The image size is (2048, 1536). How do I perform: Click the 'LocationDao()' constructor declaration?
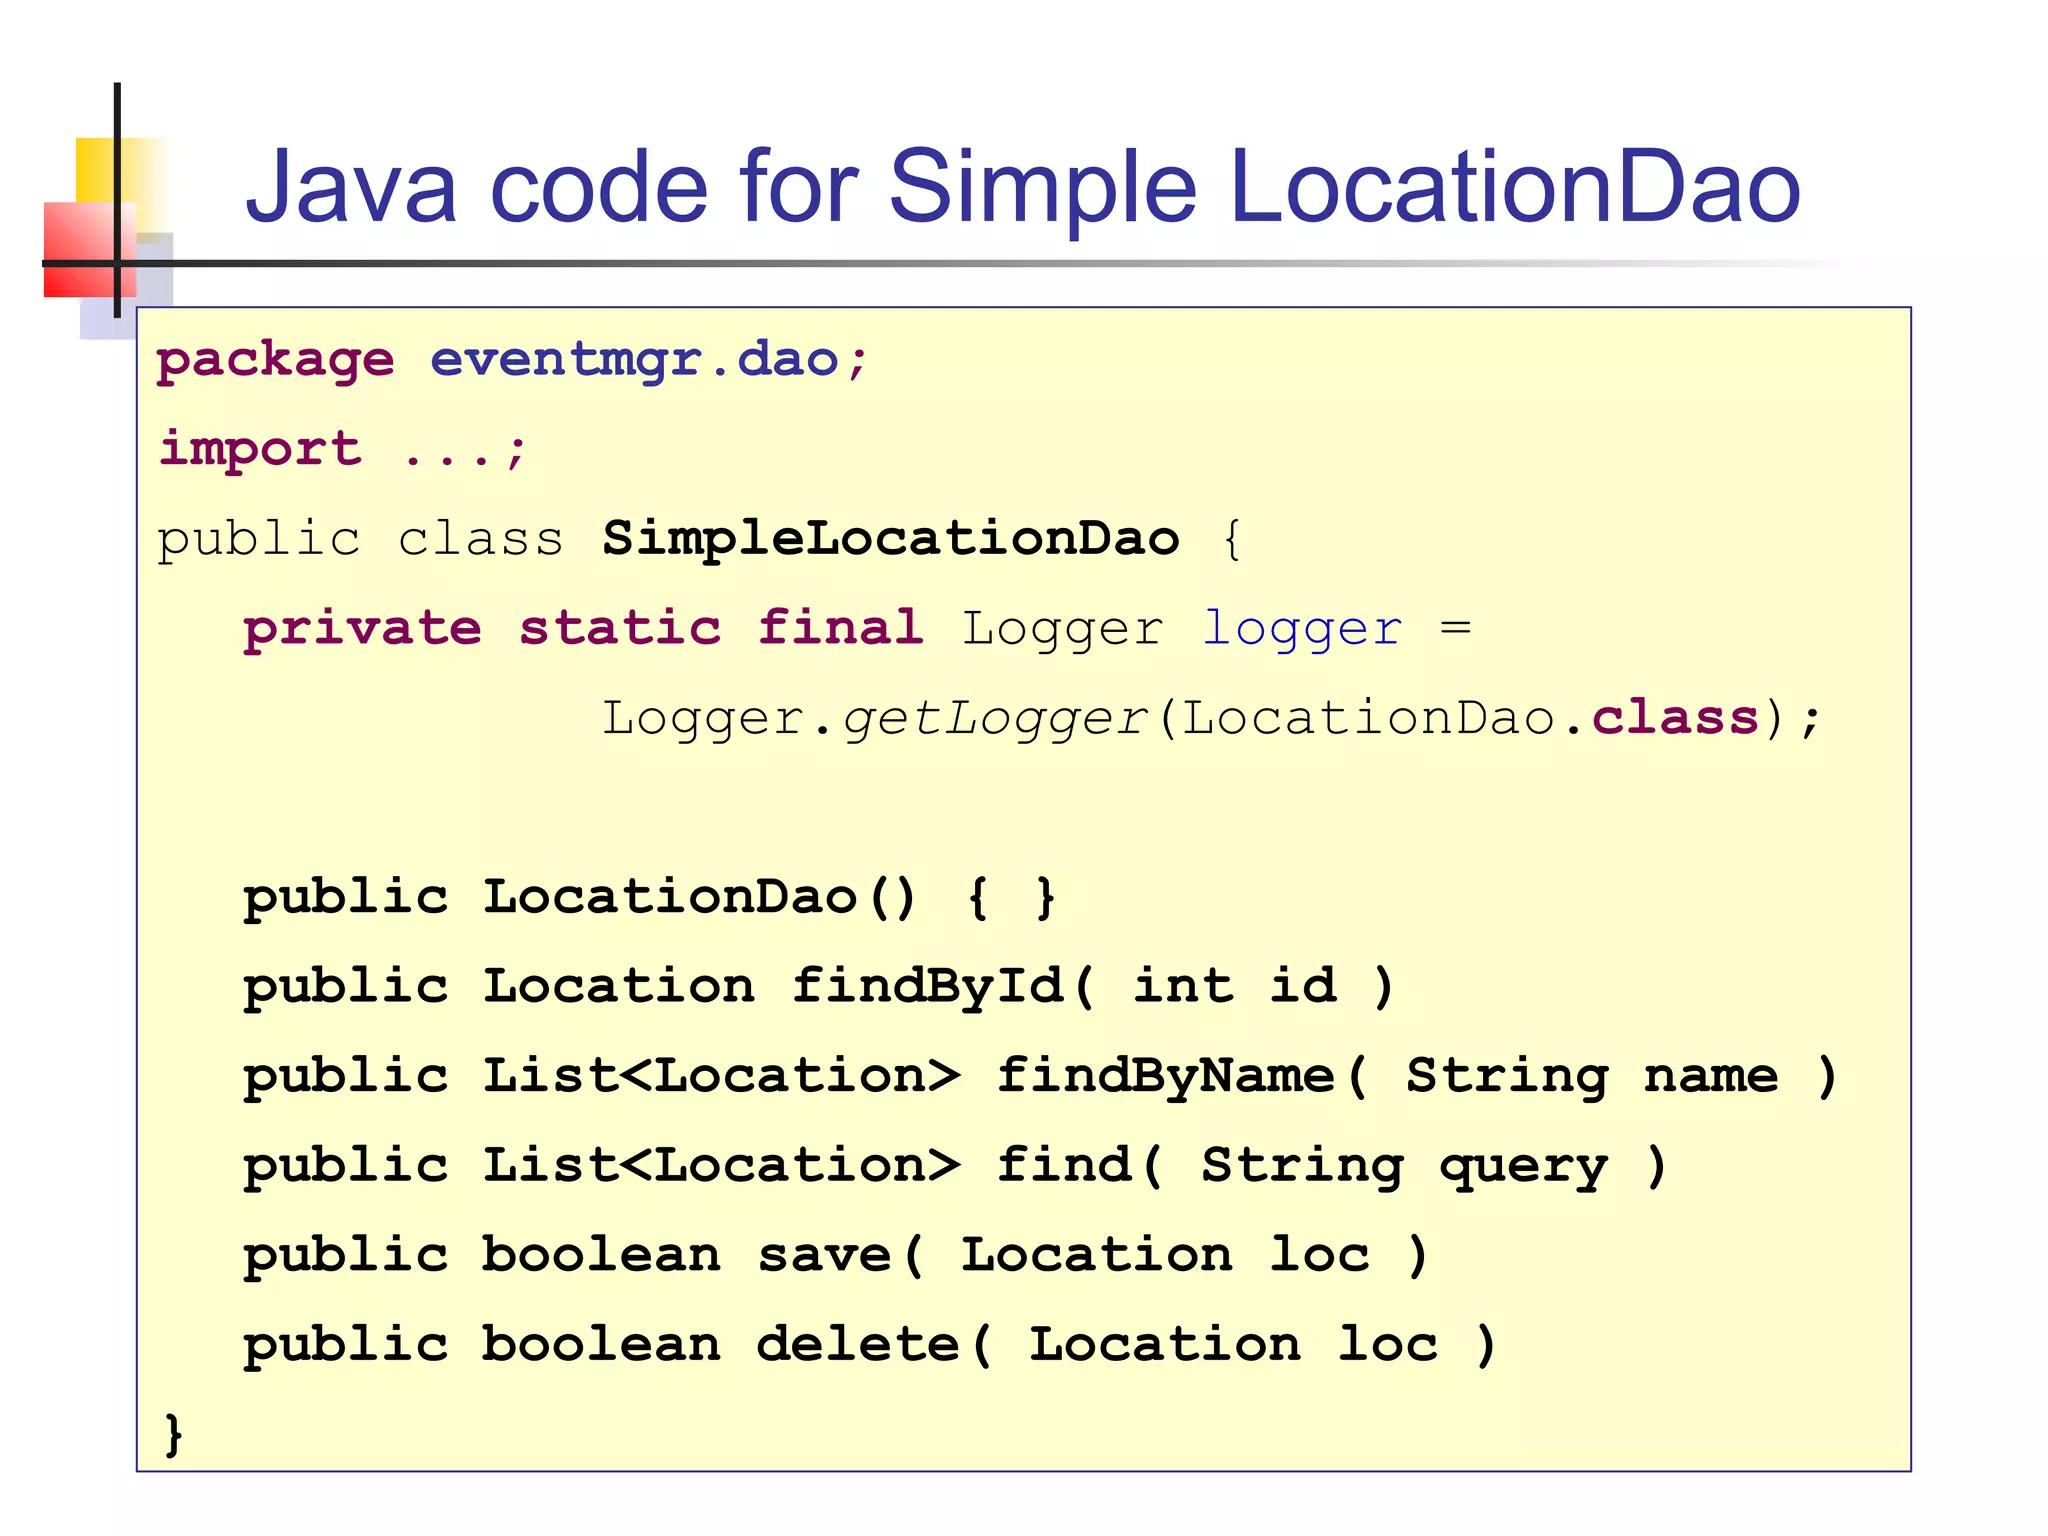pyautogui.click(x=698, y=897)
